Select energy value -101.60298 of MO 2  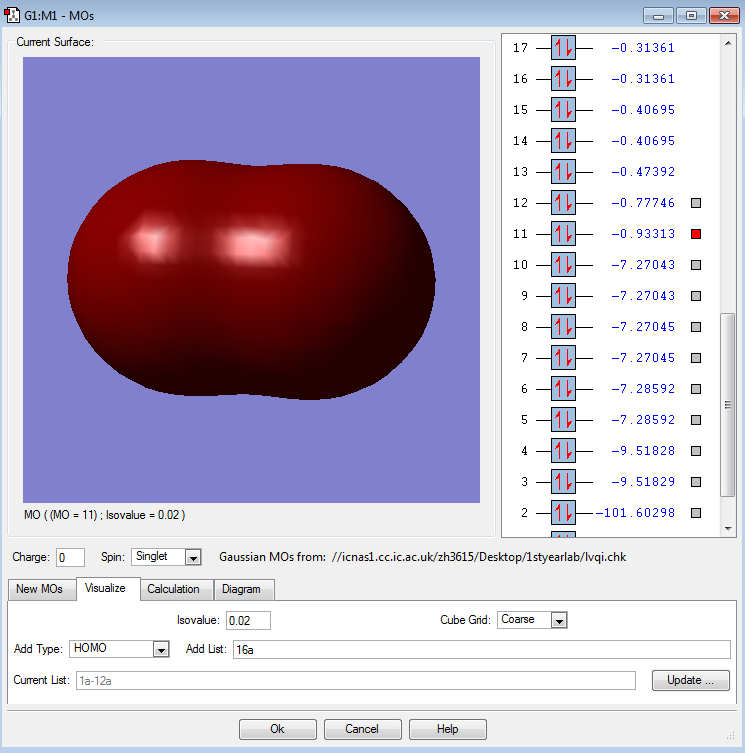[x=635, y=513]
